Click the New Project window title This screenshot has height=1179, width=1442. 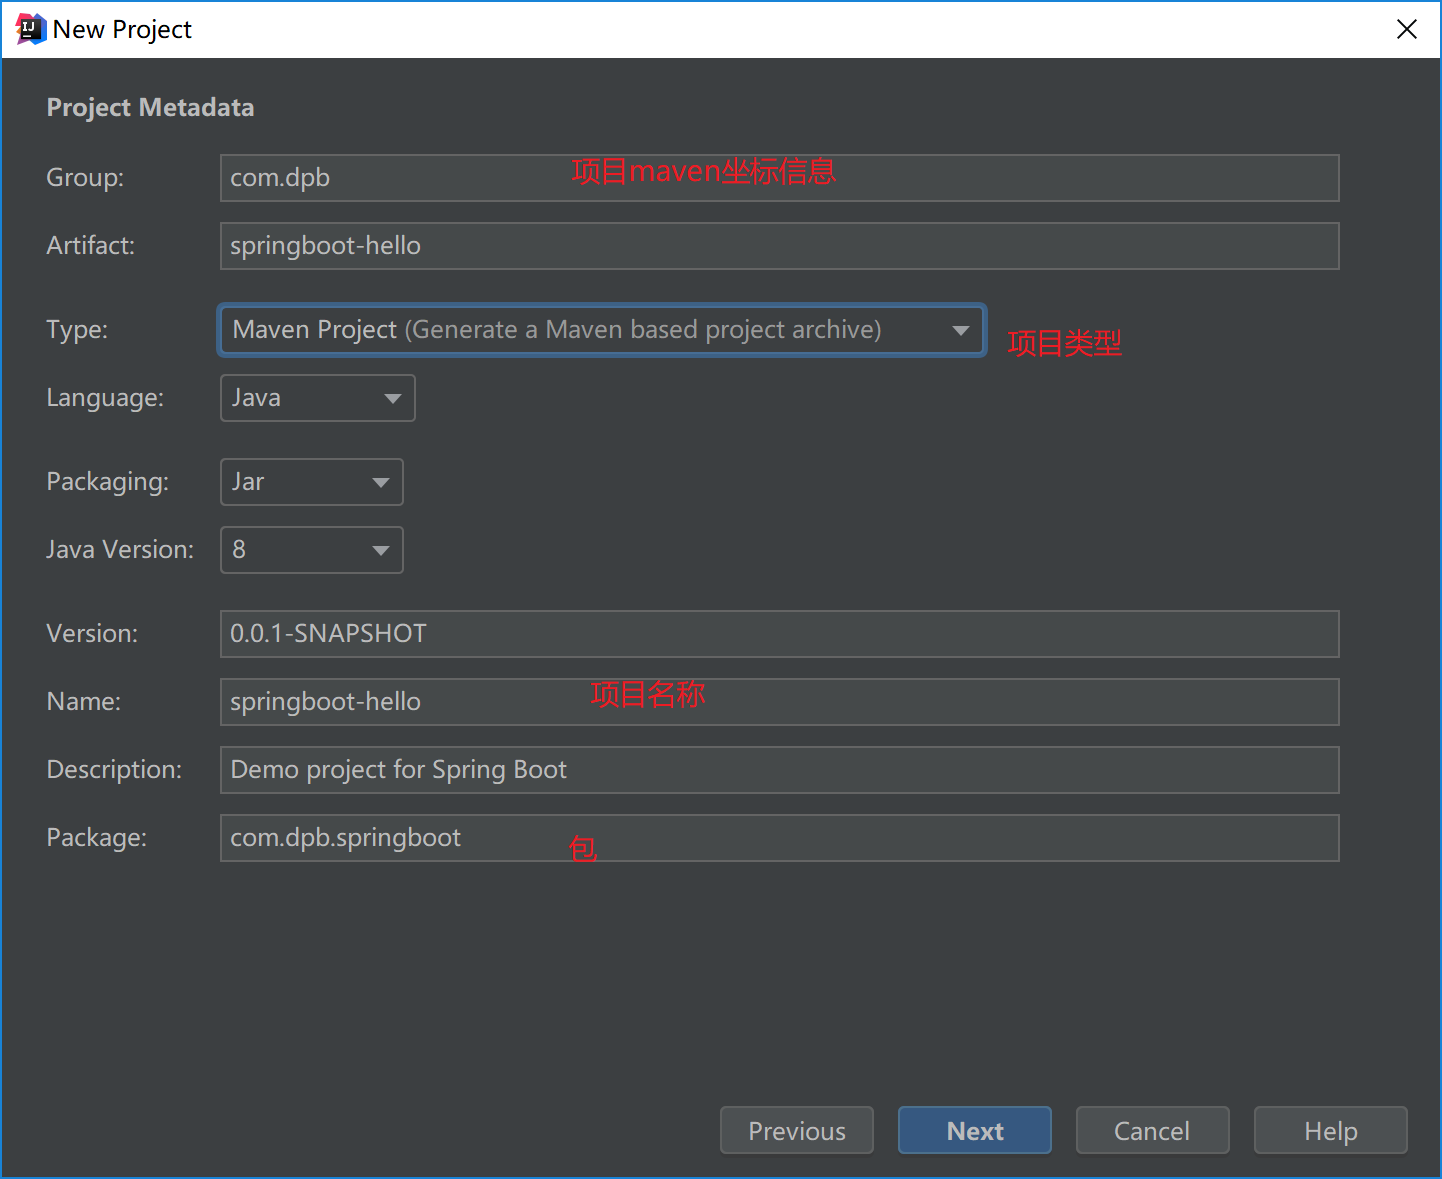(122, 30)
